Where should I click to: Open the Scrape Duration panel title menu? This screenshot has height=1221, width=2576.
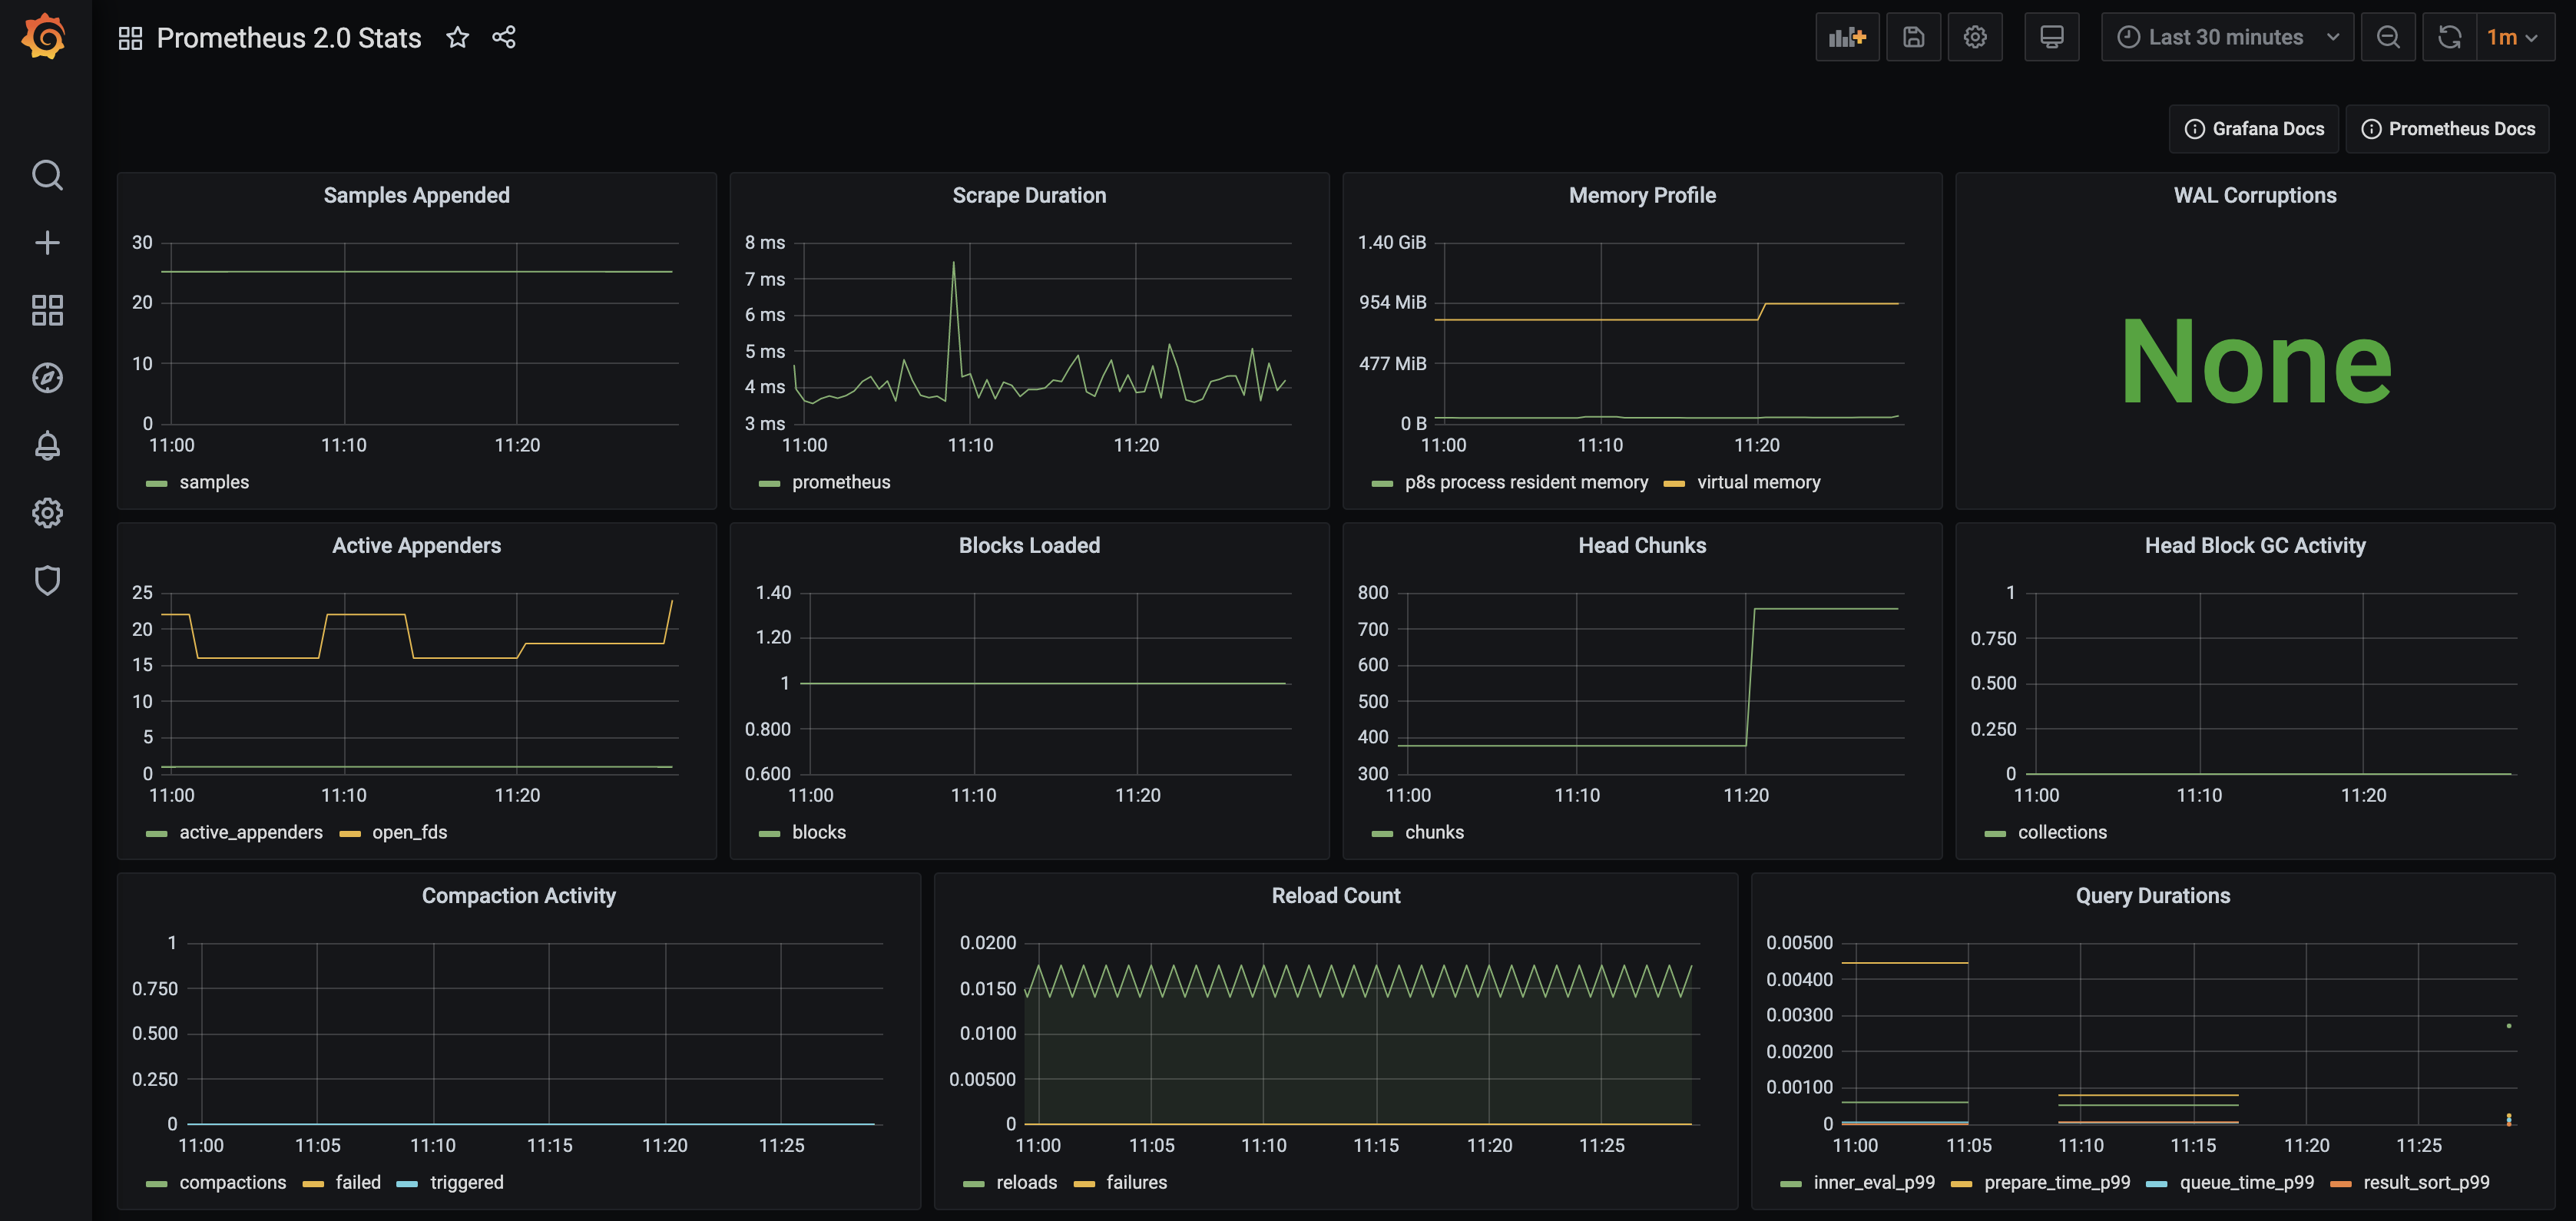pos(1028,195)
